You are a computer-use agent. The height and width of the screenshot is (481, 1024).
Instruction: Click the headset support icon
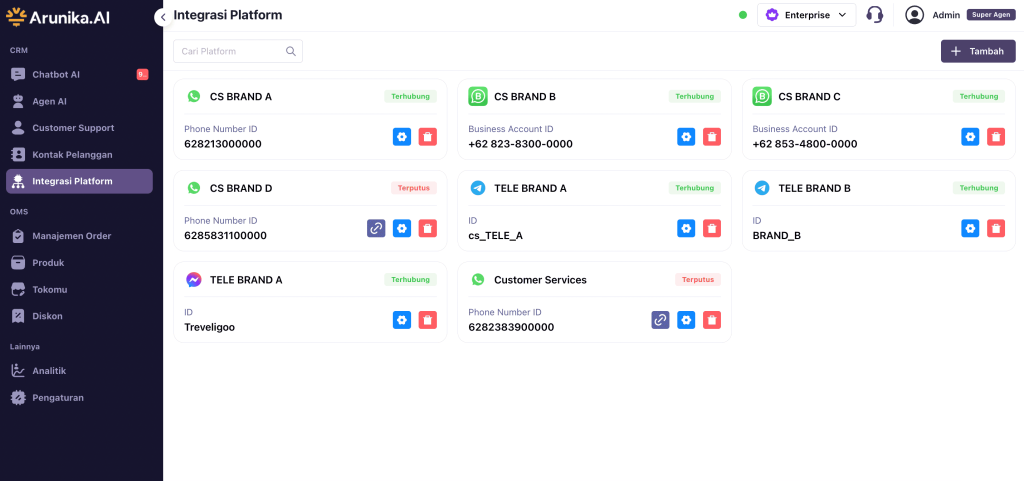874,15
